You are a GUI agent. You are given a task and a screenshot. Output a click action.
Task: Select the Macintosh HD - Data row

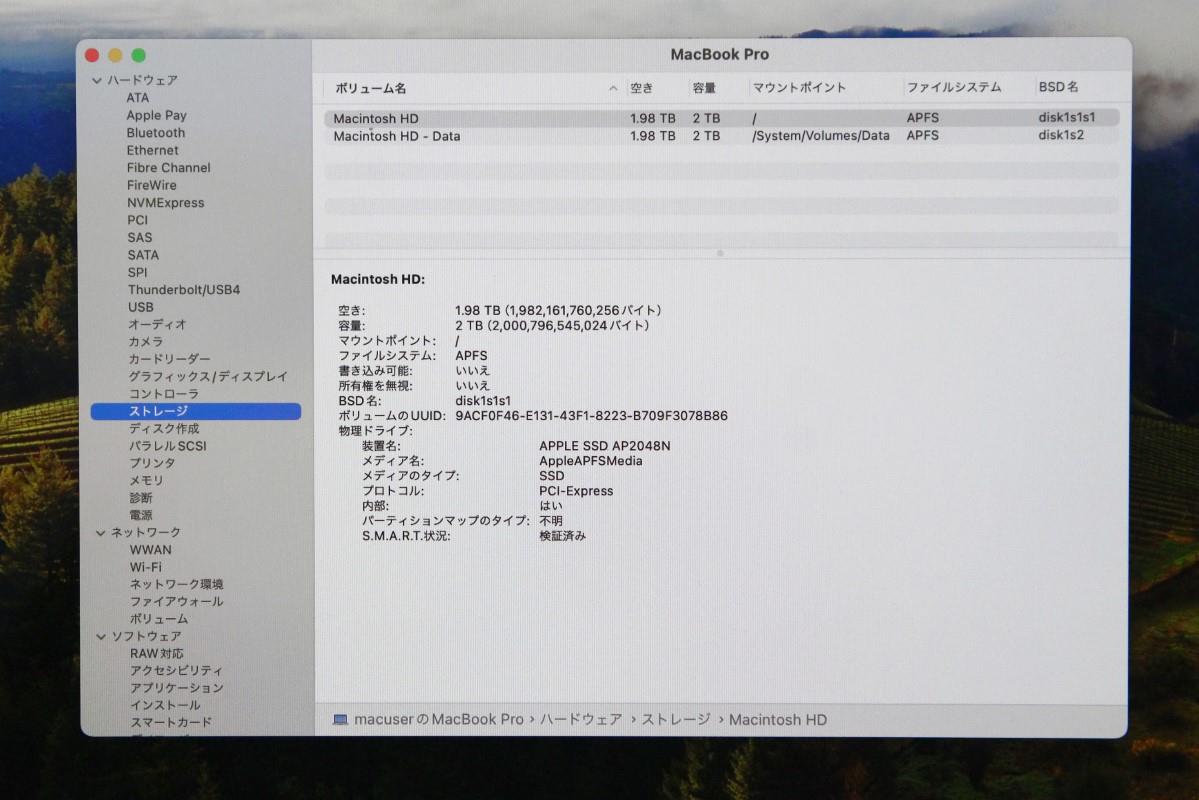point(721,136)
